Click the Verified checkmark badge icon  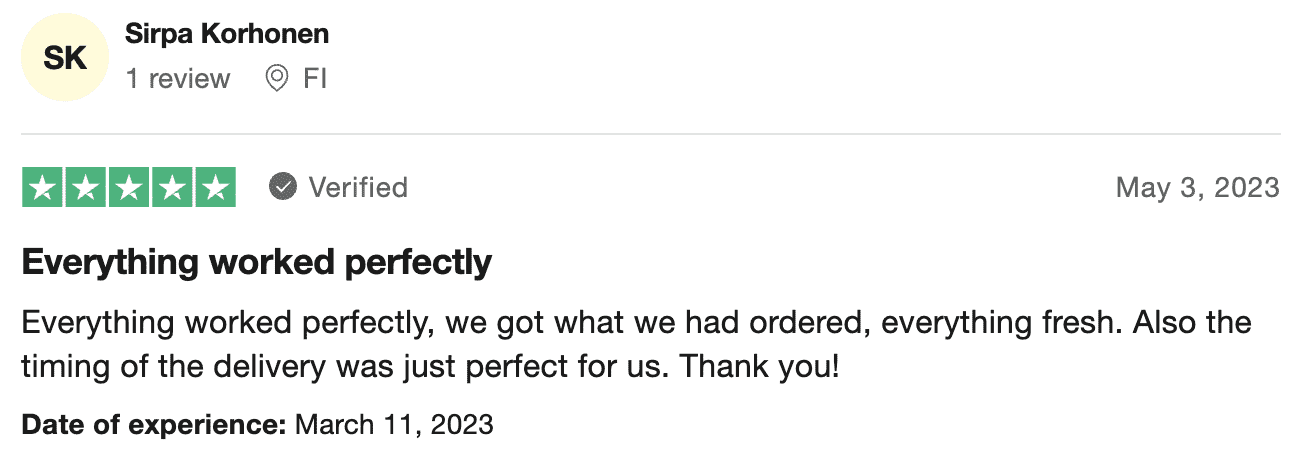pyautogui.click(x=283, y=187)
